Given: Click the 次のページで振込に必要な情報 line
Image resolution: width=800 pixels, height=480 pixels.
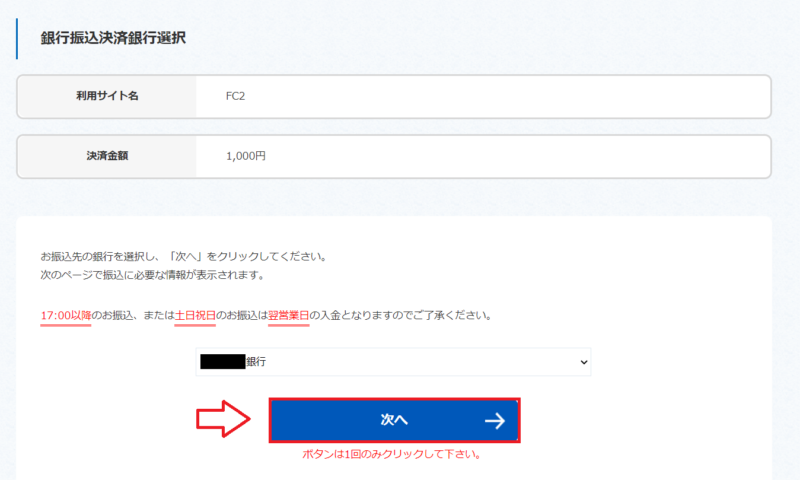Looking at the screenshot, I should coord(154,275).
